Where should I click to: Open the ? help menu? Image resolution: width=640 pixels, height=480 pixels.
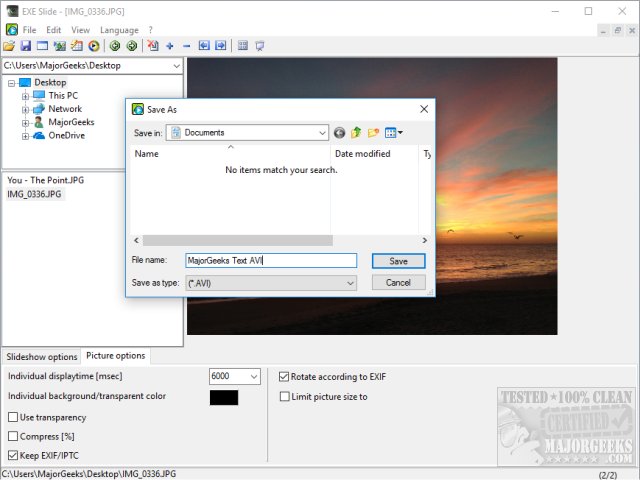[x=151, y=30]
